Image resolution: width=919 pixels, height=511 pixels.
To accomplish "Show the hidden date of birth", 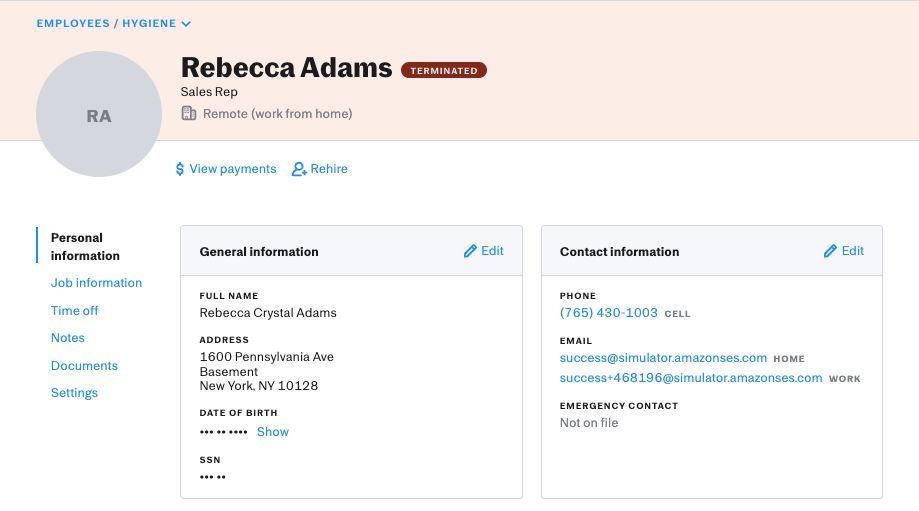I will (273, 432).
